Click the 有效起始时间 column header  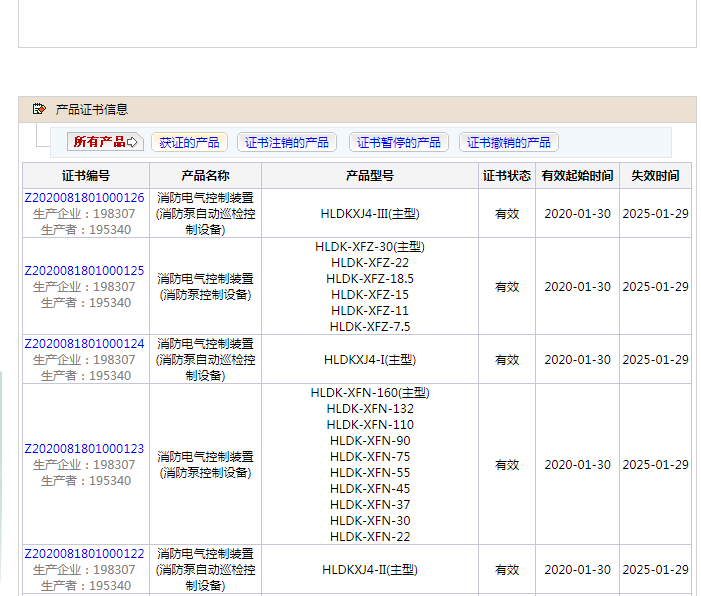coord(577,176)
